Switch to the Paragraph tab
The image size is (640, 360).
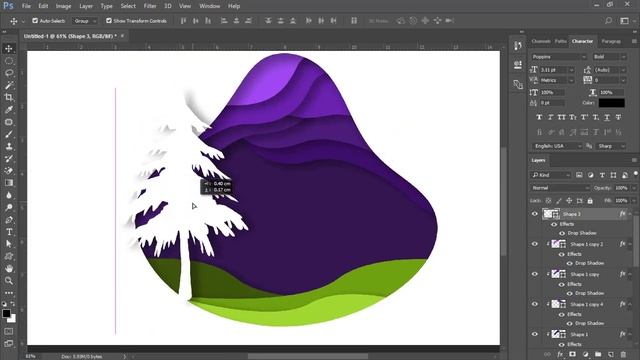(611, 41)
